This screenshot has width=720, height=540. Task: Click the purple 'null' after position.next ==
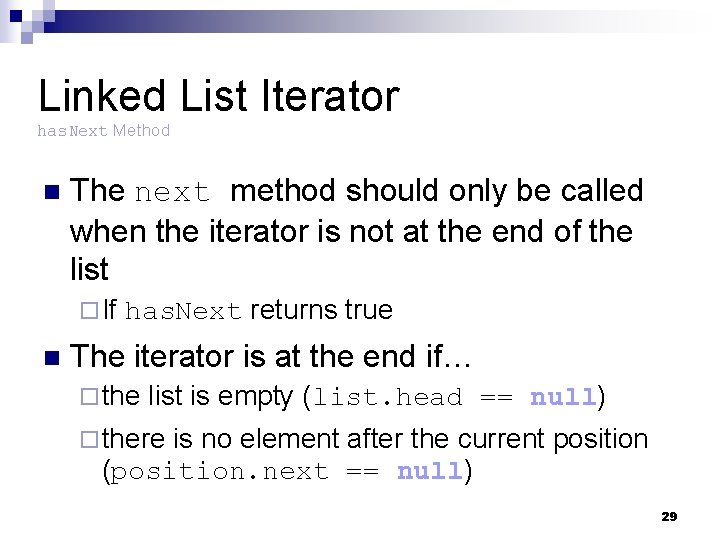tap(430, 471)
